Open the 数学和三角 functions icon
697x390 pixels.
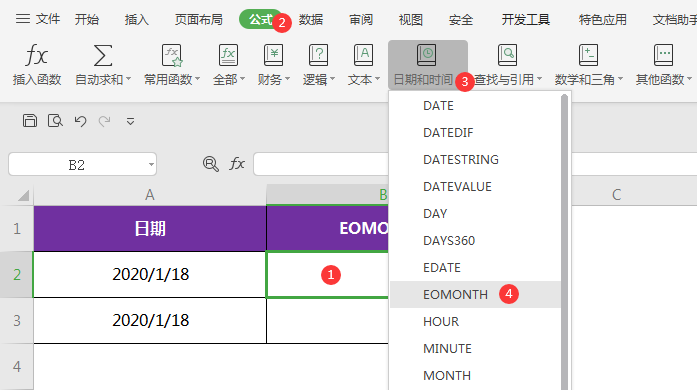[588, 55]
